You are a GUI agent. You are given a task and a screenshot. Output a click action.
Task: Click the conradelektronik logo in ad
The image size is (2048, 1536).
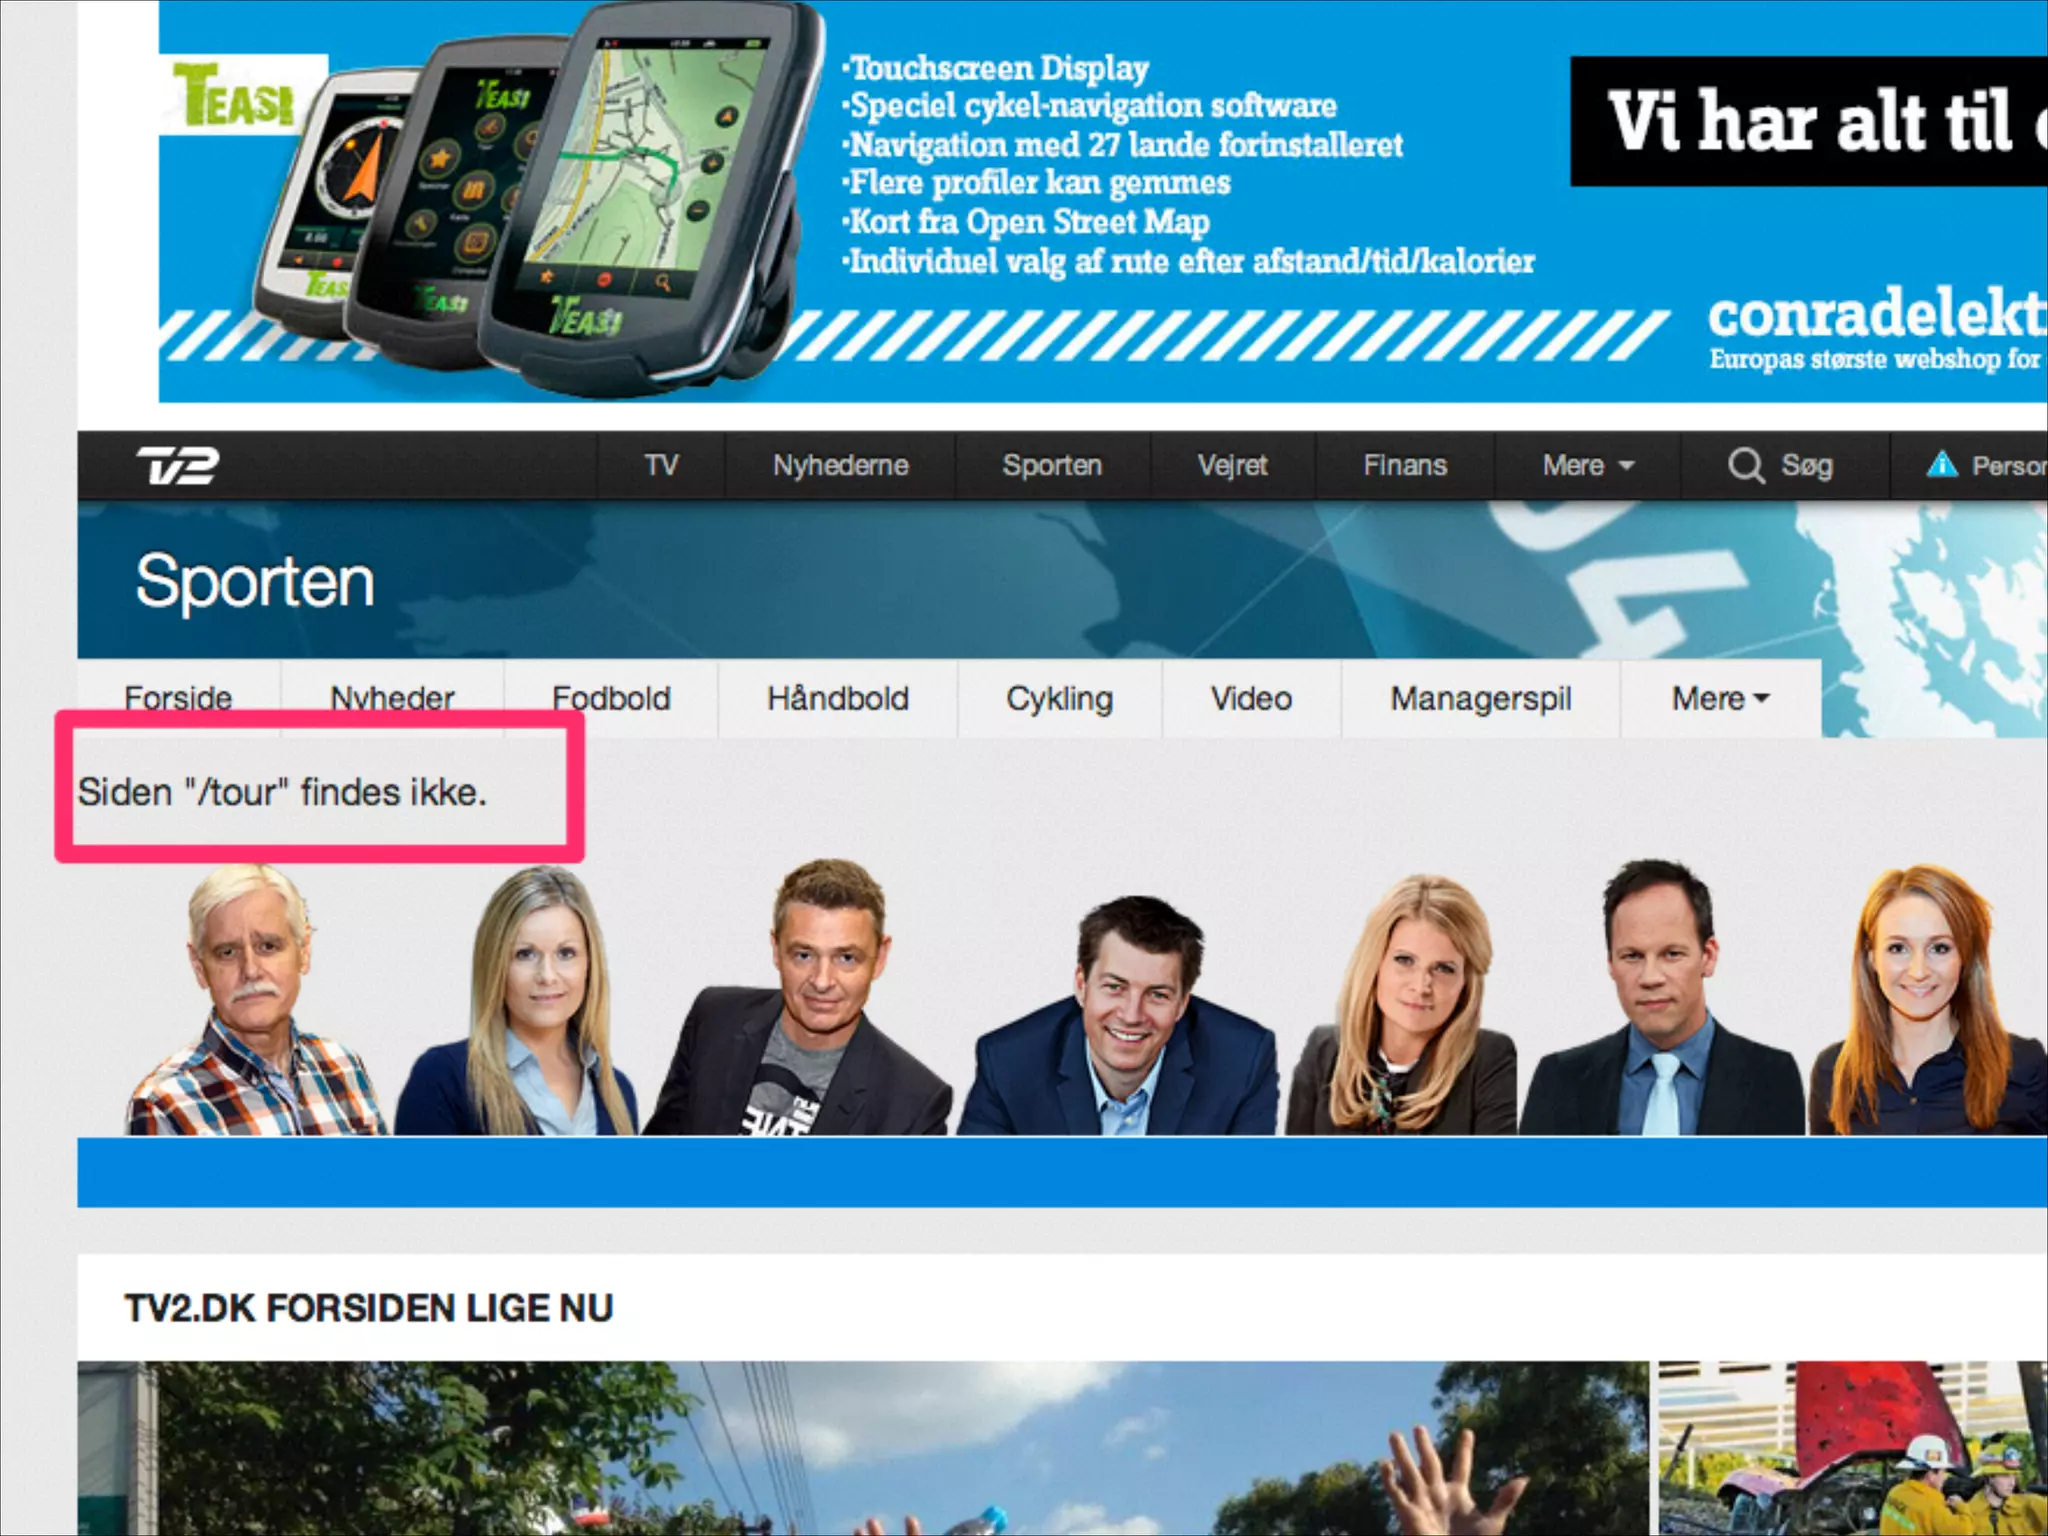pyautogui.click(x=1875, y=315)
